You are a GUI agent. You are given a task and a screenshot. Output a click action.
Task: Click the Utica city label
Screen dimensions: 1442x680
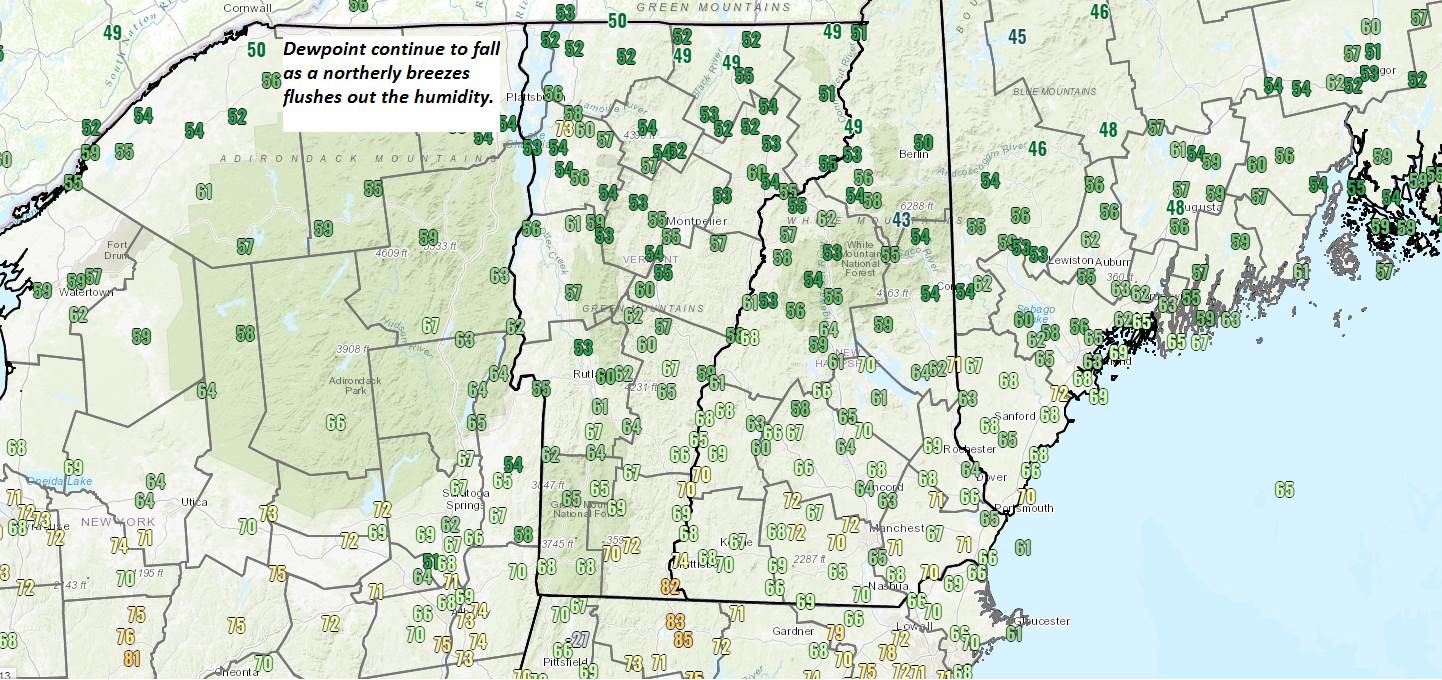click(x=194, y=501)
